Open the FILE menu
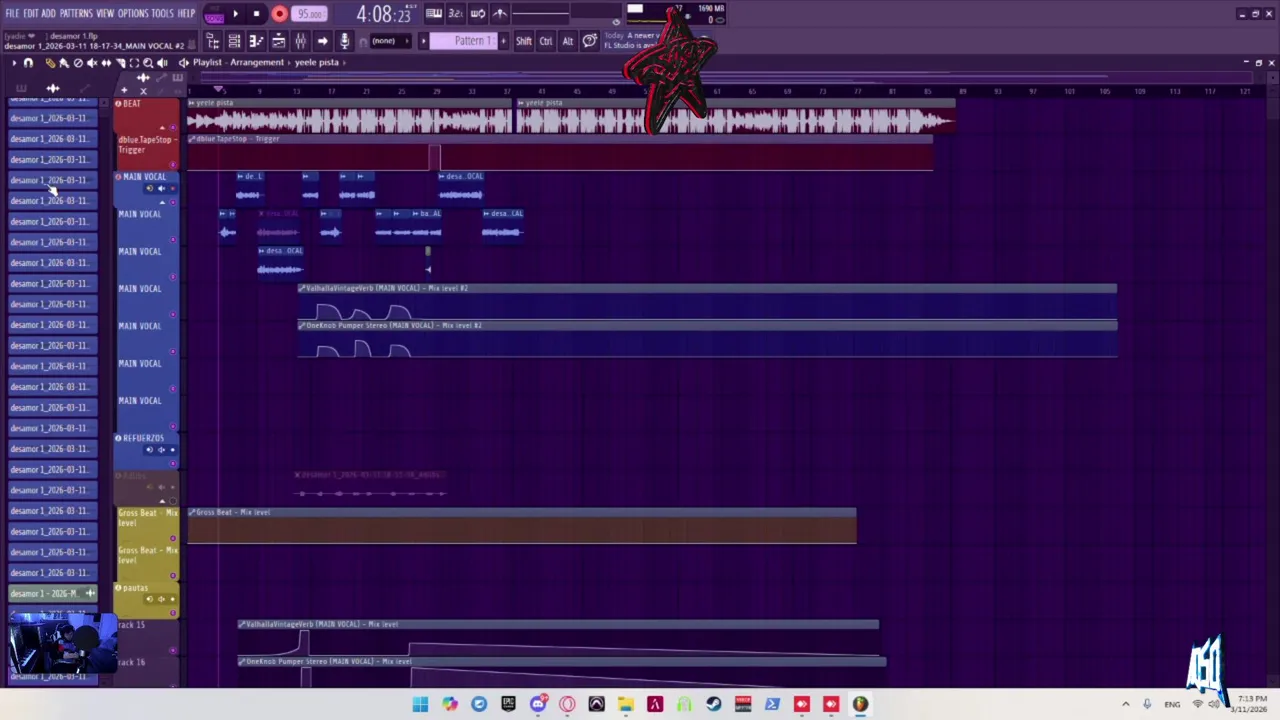Image resolution: width=1280 pixels, height=720 pixels. 12,13
